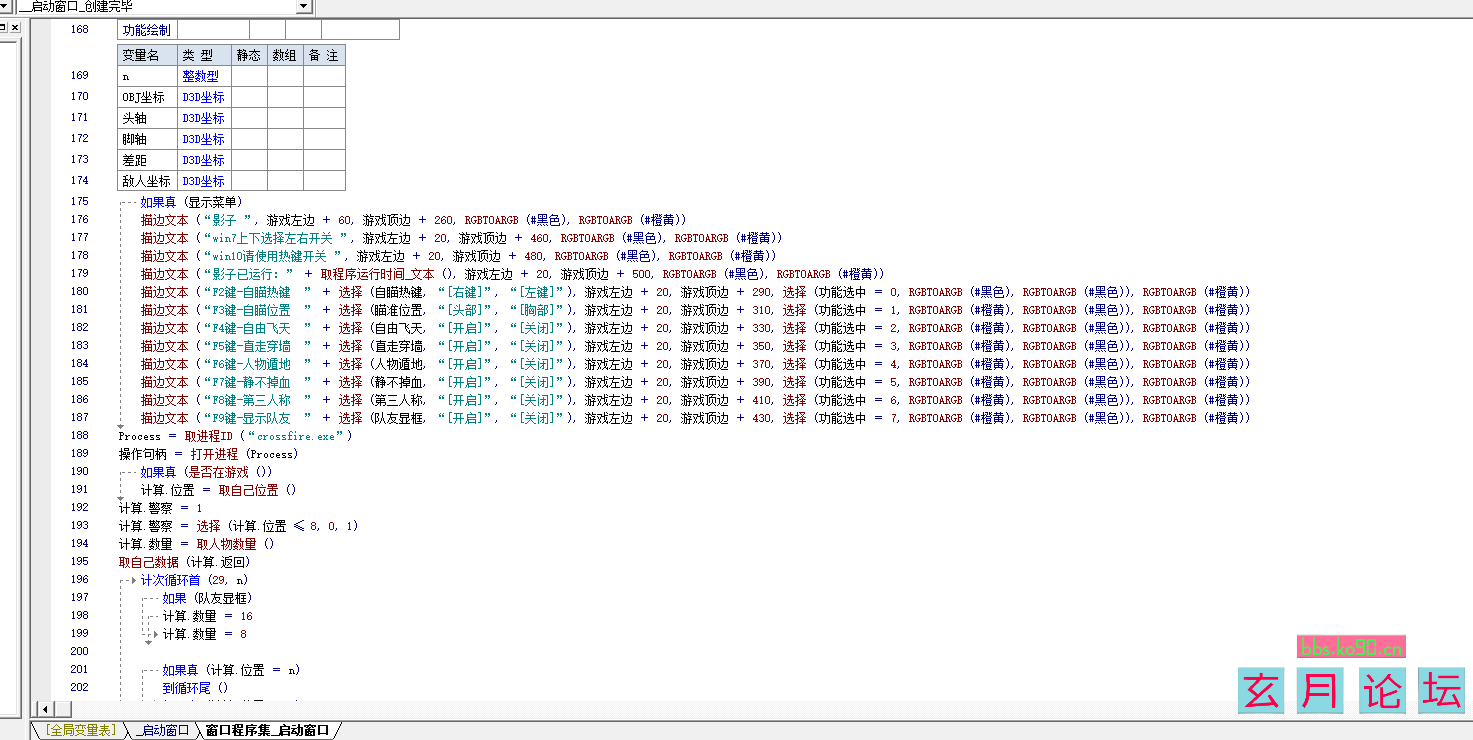Toggle the 静态 cell for variable OBJ坐标
This screenshot has height=740, width=1473.
249,97
